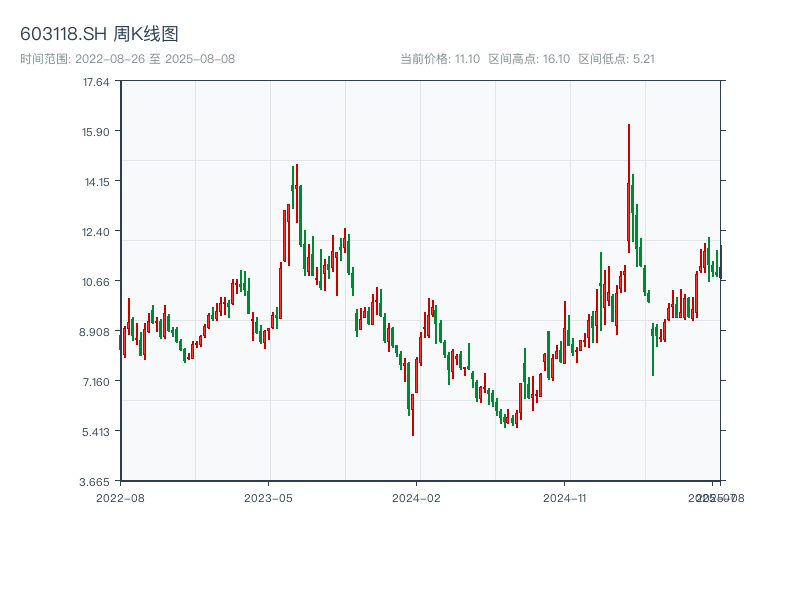Click y-axis label 5.413
The height and width of the screenshot is (600, 800).
click(96, 432)
